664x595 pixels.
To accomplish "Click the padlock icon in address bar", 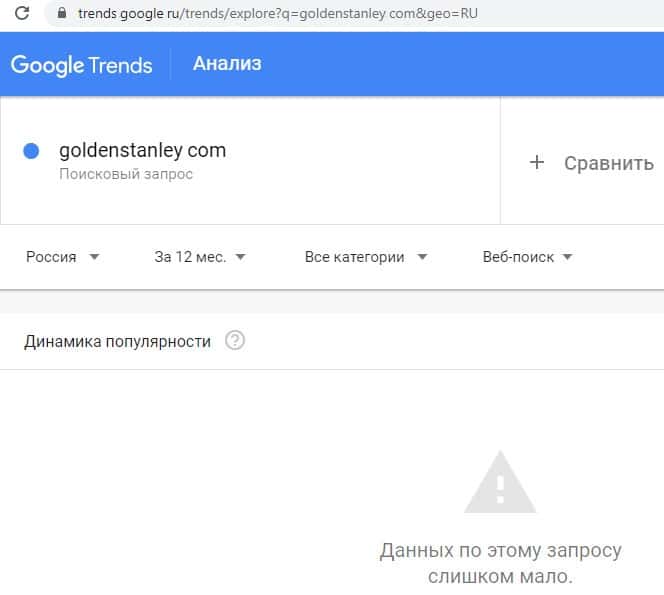I will click(x=61, y=15).
